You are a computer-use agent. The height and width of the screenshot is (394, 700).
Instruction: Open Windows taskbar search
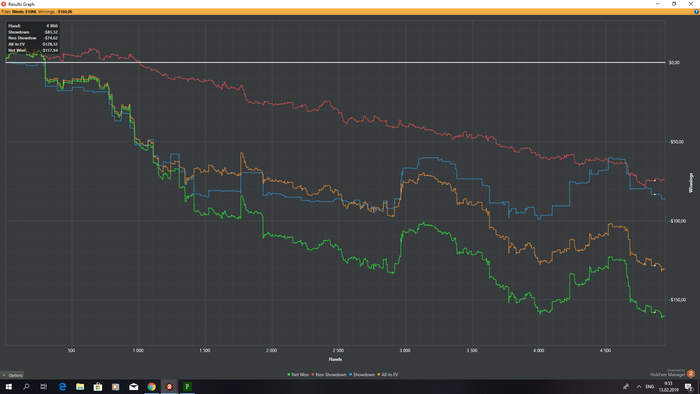click(x=26, y=387)
